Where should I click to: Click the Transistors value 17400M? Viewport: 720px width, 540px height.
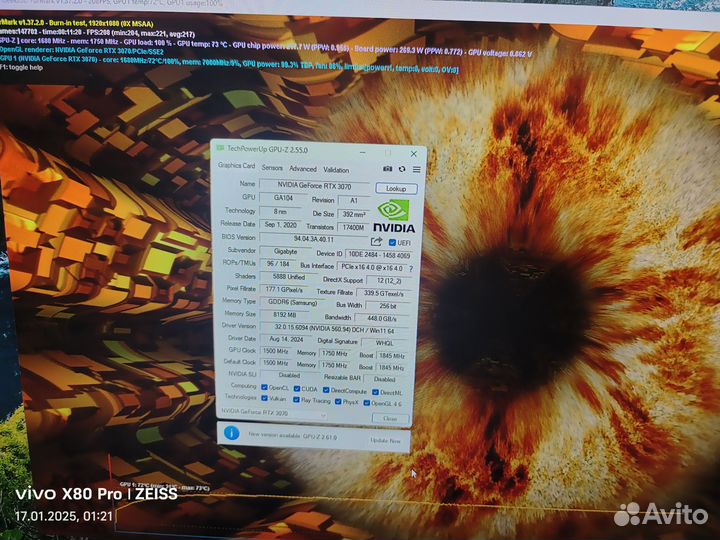point(353,227)
